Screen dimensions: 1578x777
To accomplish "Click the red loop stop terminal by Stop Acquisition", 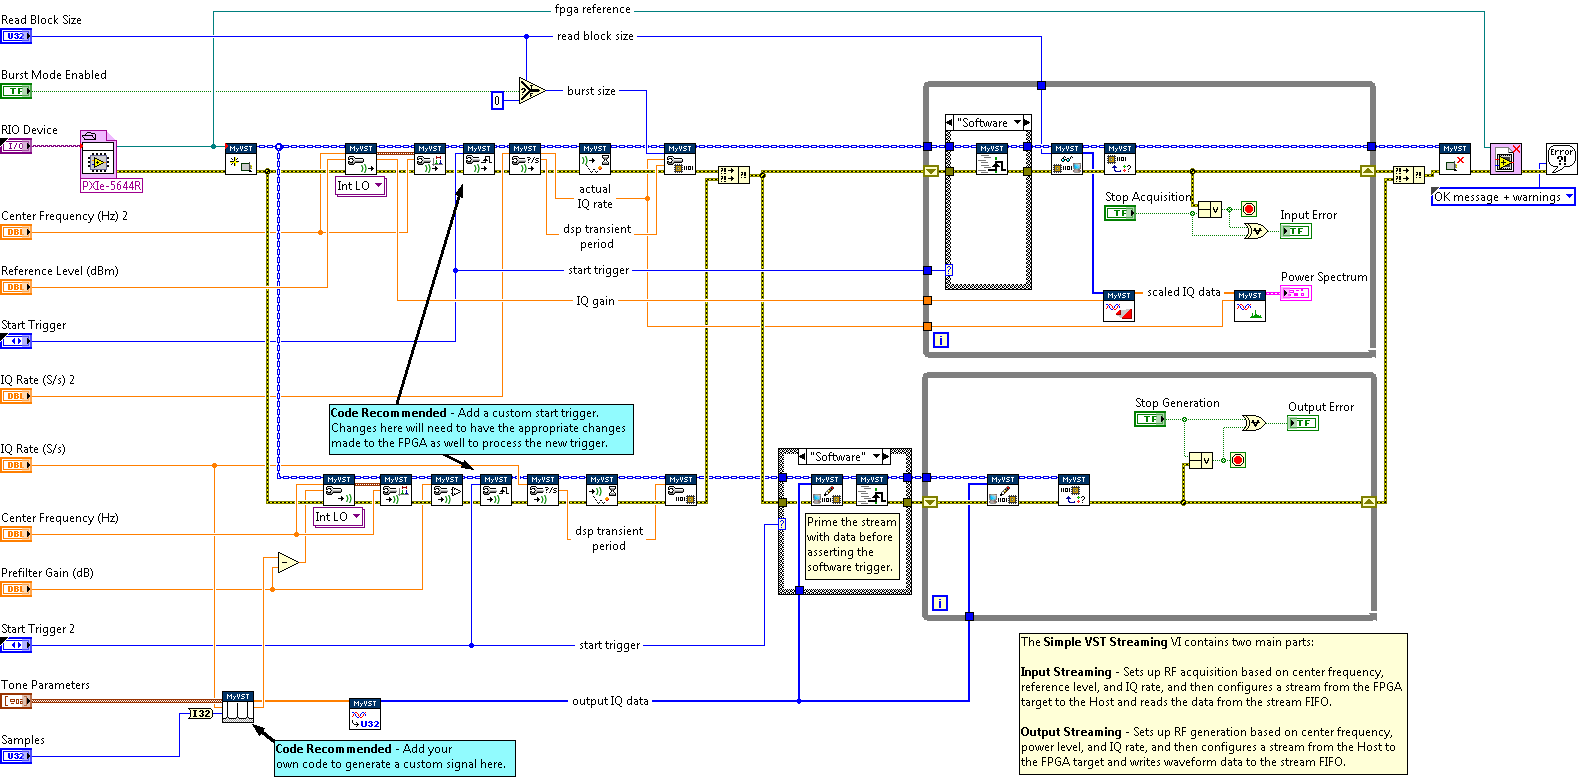I will point(1248,209).
